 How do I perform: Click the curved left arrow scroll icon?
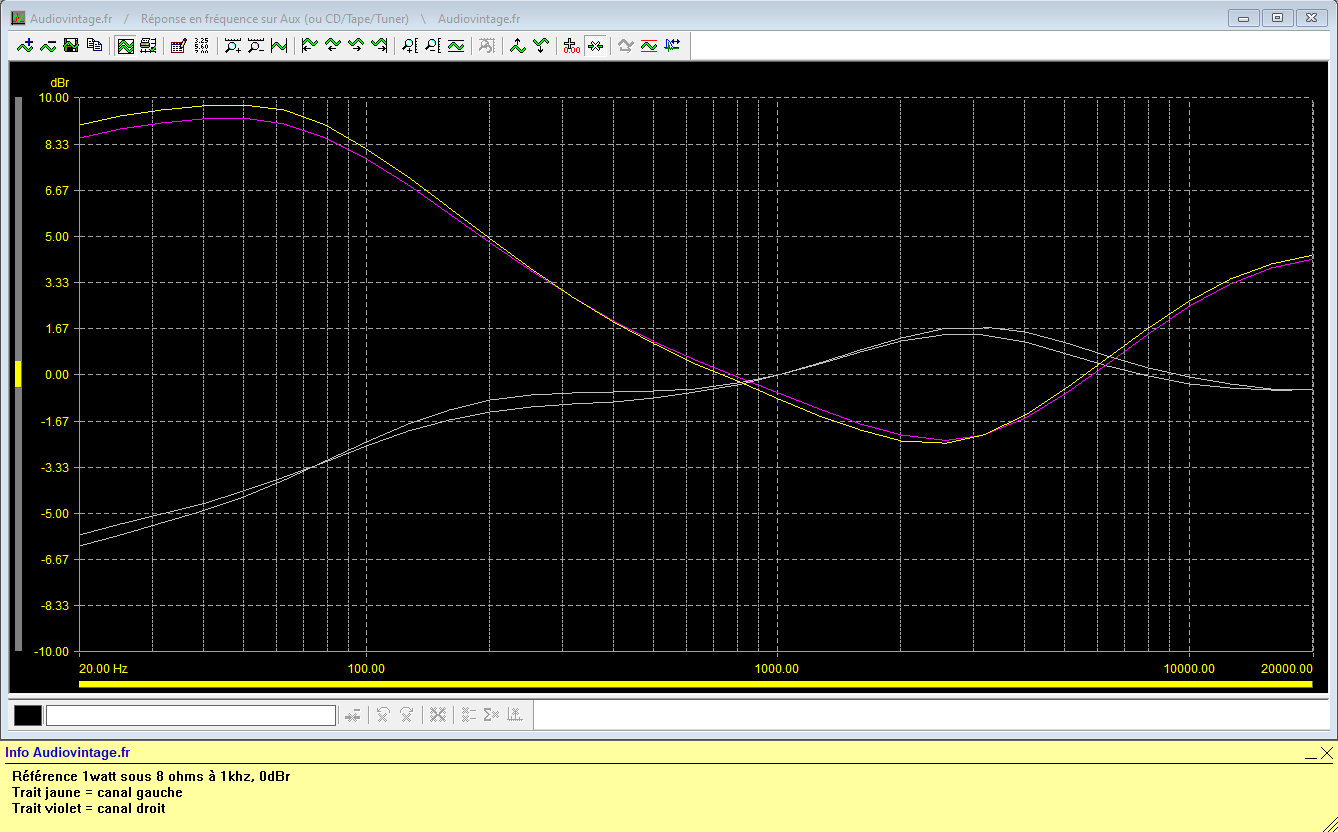(333, 45)
